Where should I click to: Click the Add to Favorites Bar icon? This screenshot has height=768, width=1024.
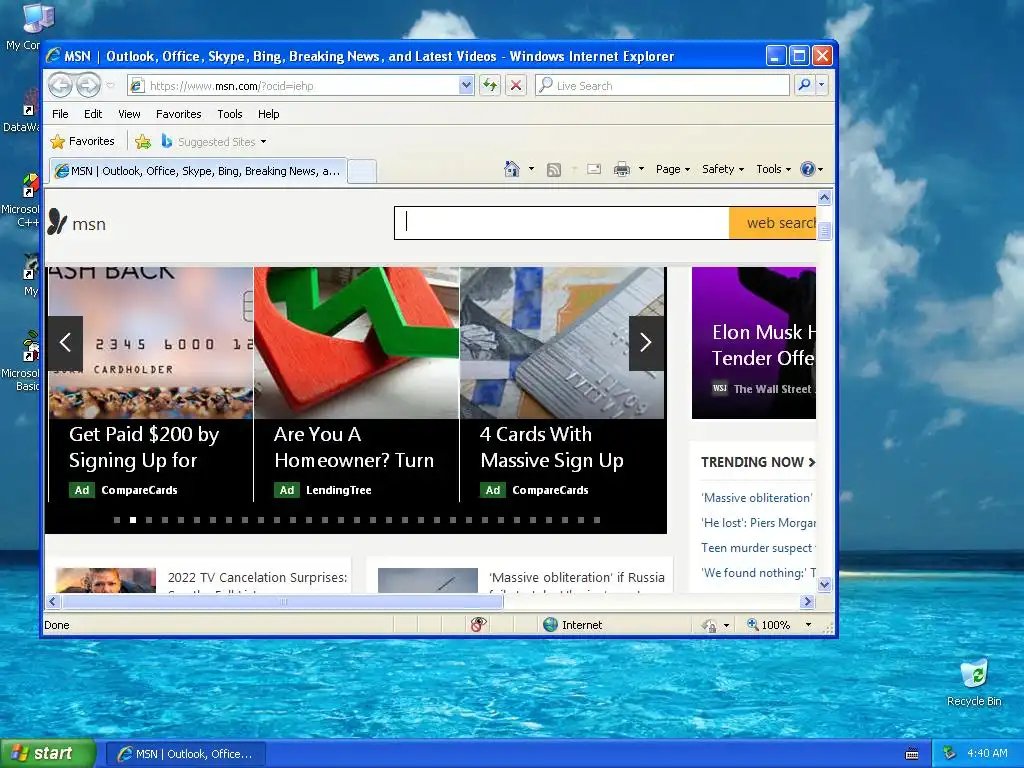pos(143,141)
